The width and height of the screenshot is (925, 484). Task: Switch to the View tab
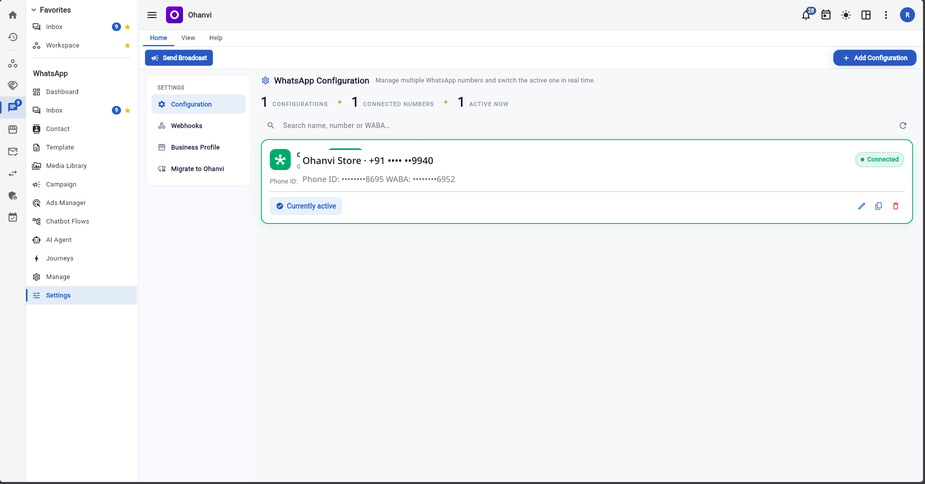pyautogui.click(x=188, y=38)
